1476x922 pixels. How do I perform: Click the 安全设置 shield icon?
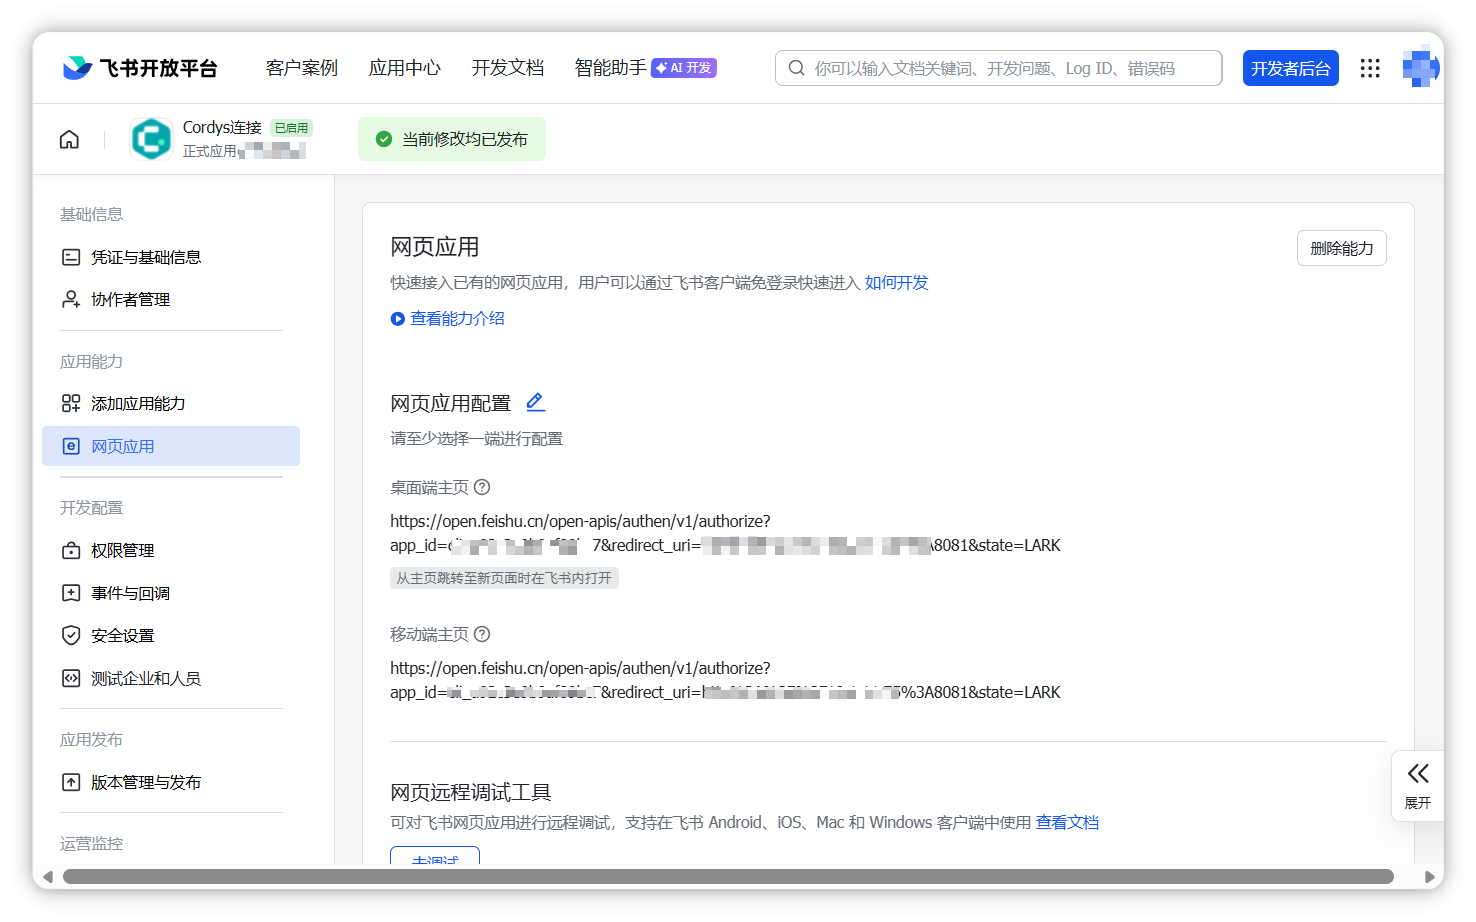coord(71,635)
